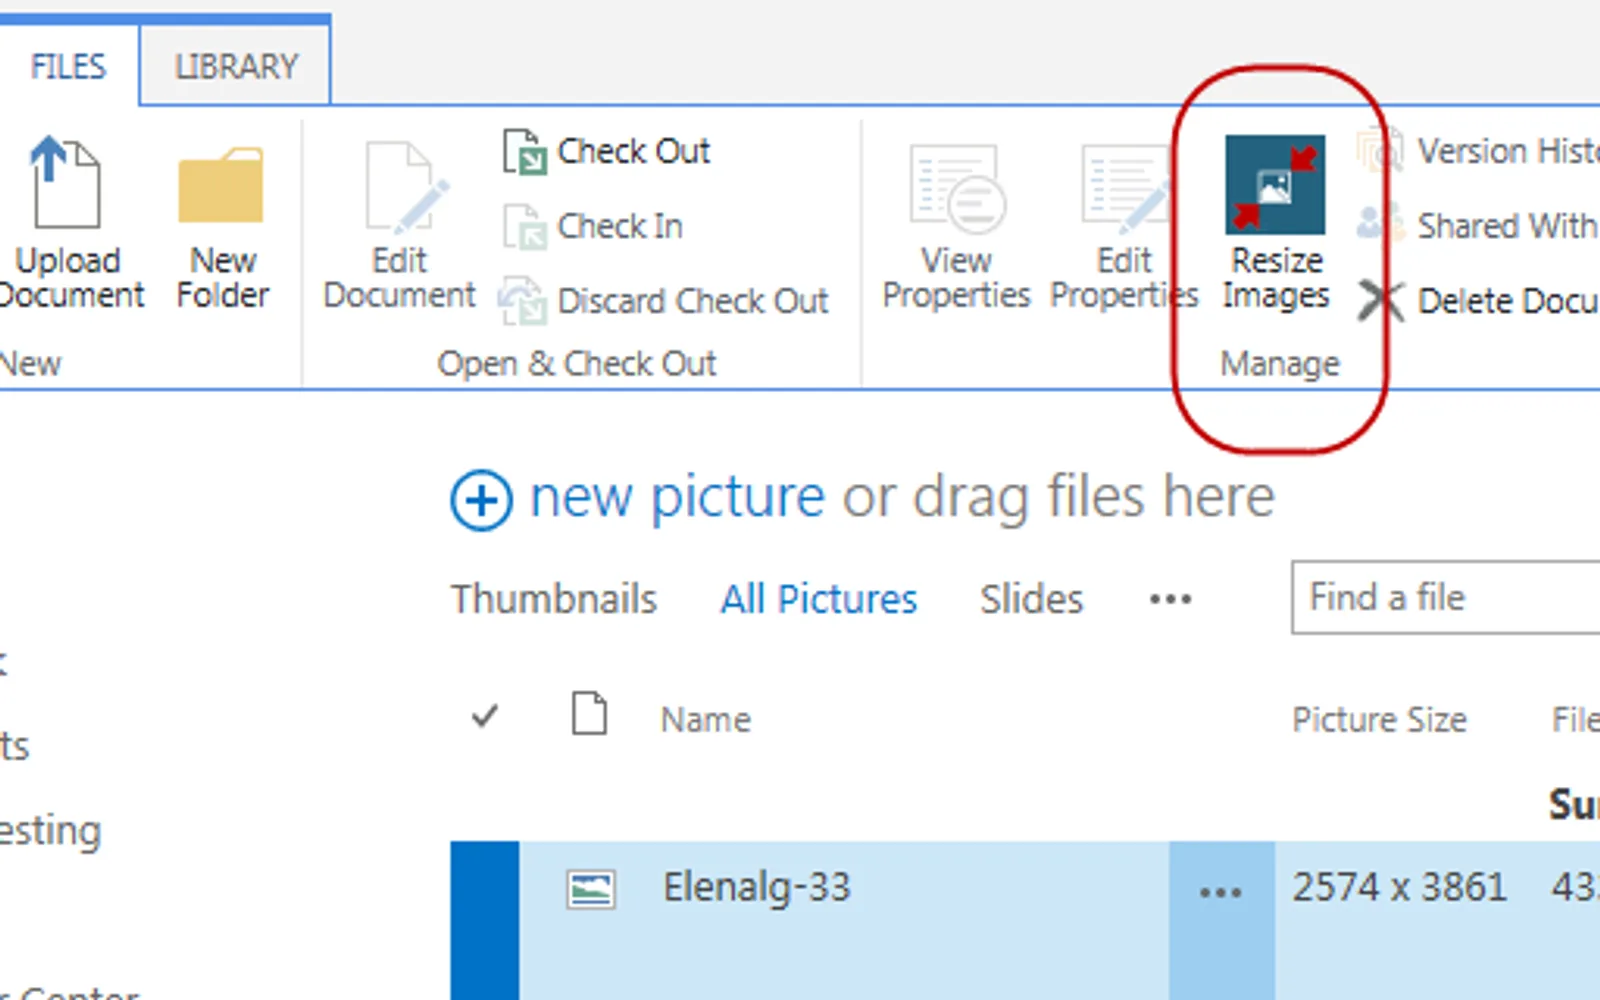Image resolution: width=1600 pixels, height=1000 pixels.
Task: Click the 'new picture' link
Action: pos(677,497)
